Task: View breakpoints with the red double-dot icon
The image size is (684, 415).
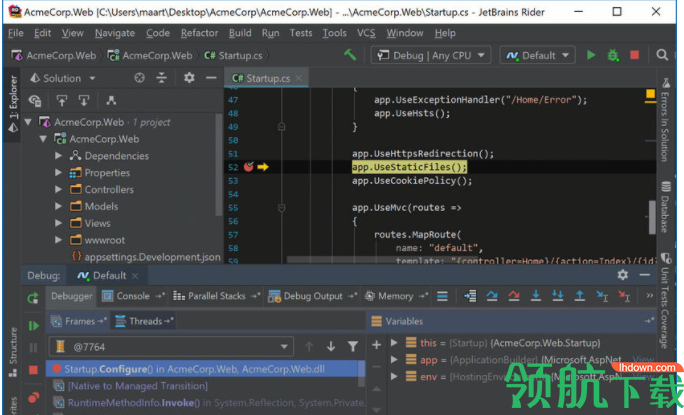Action: click(x=33, y=398)
